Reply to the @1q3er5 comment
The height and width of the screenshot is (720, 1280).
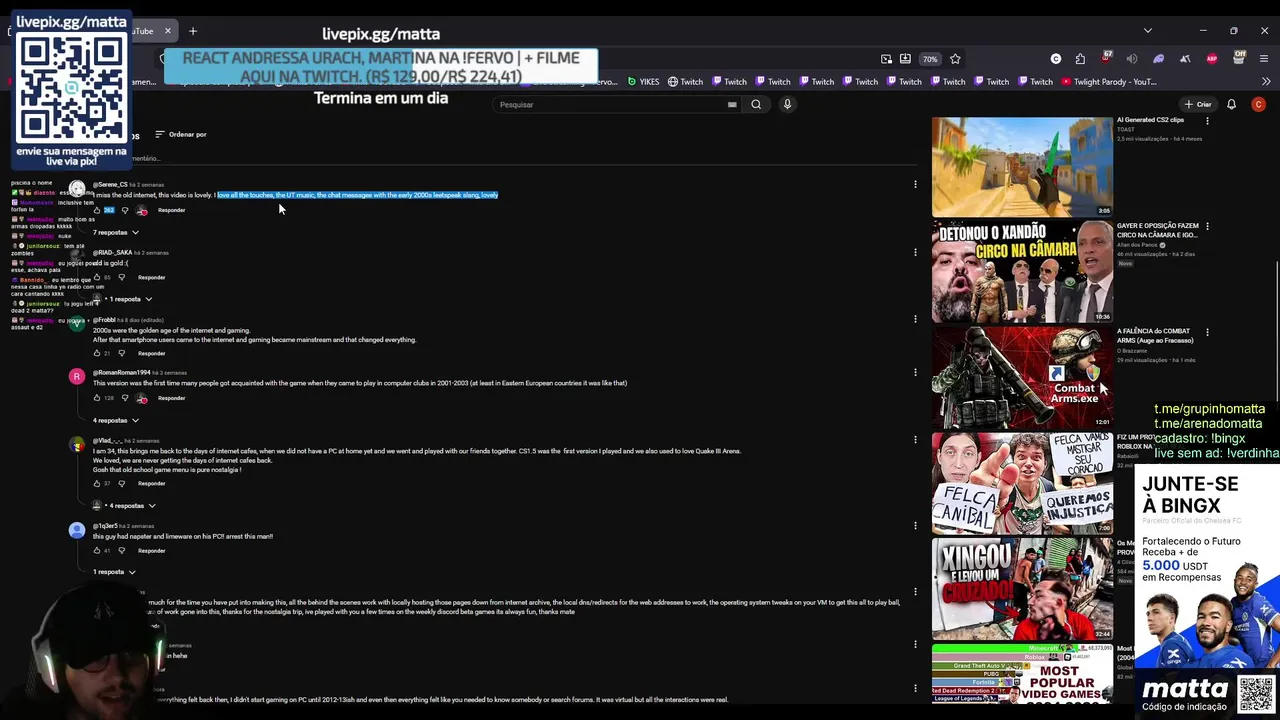tap(151, 550)
